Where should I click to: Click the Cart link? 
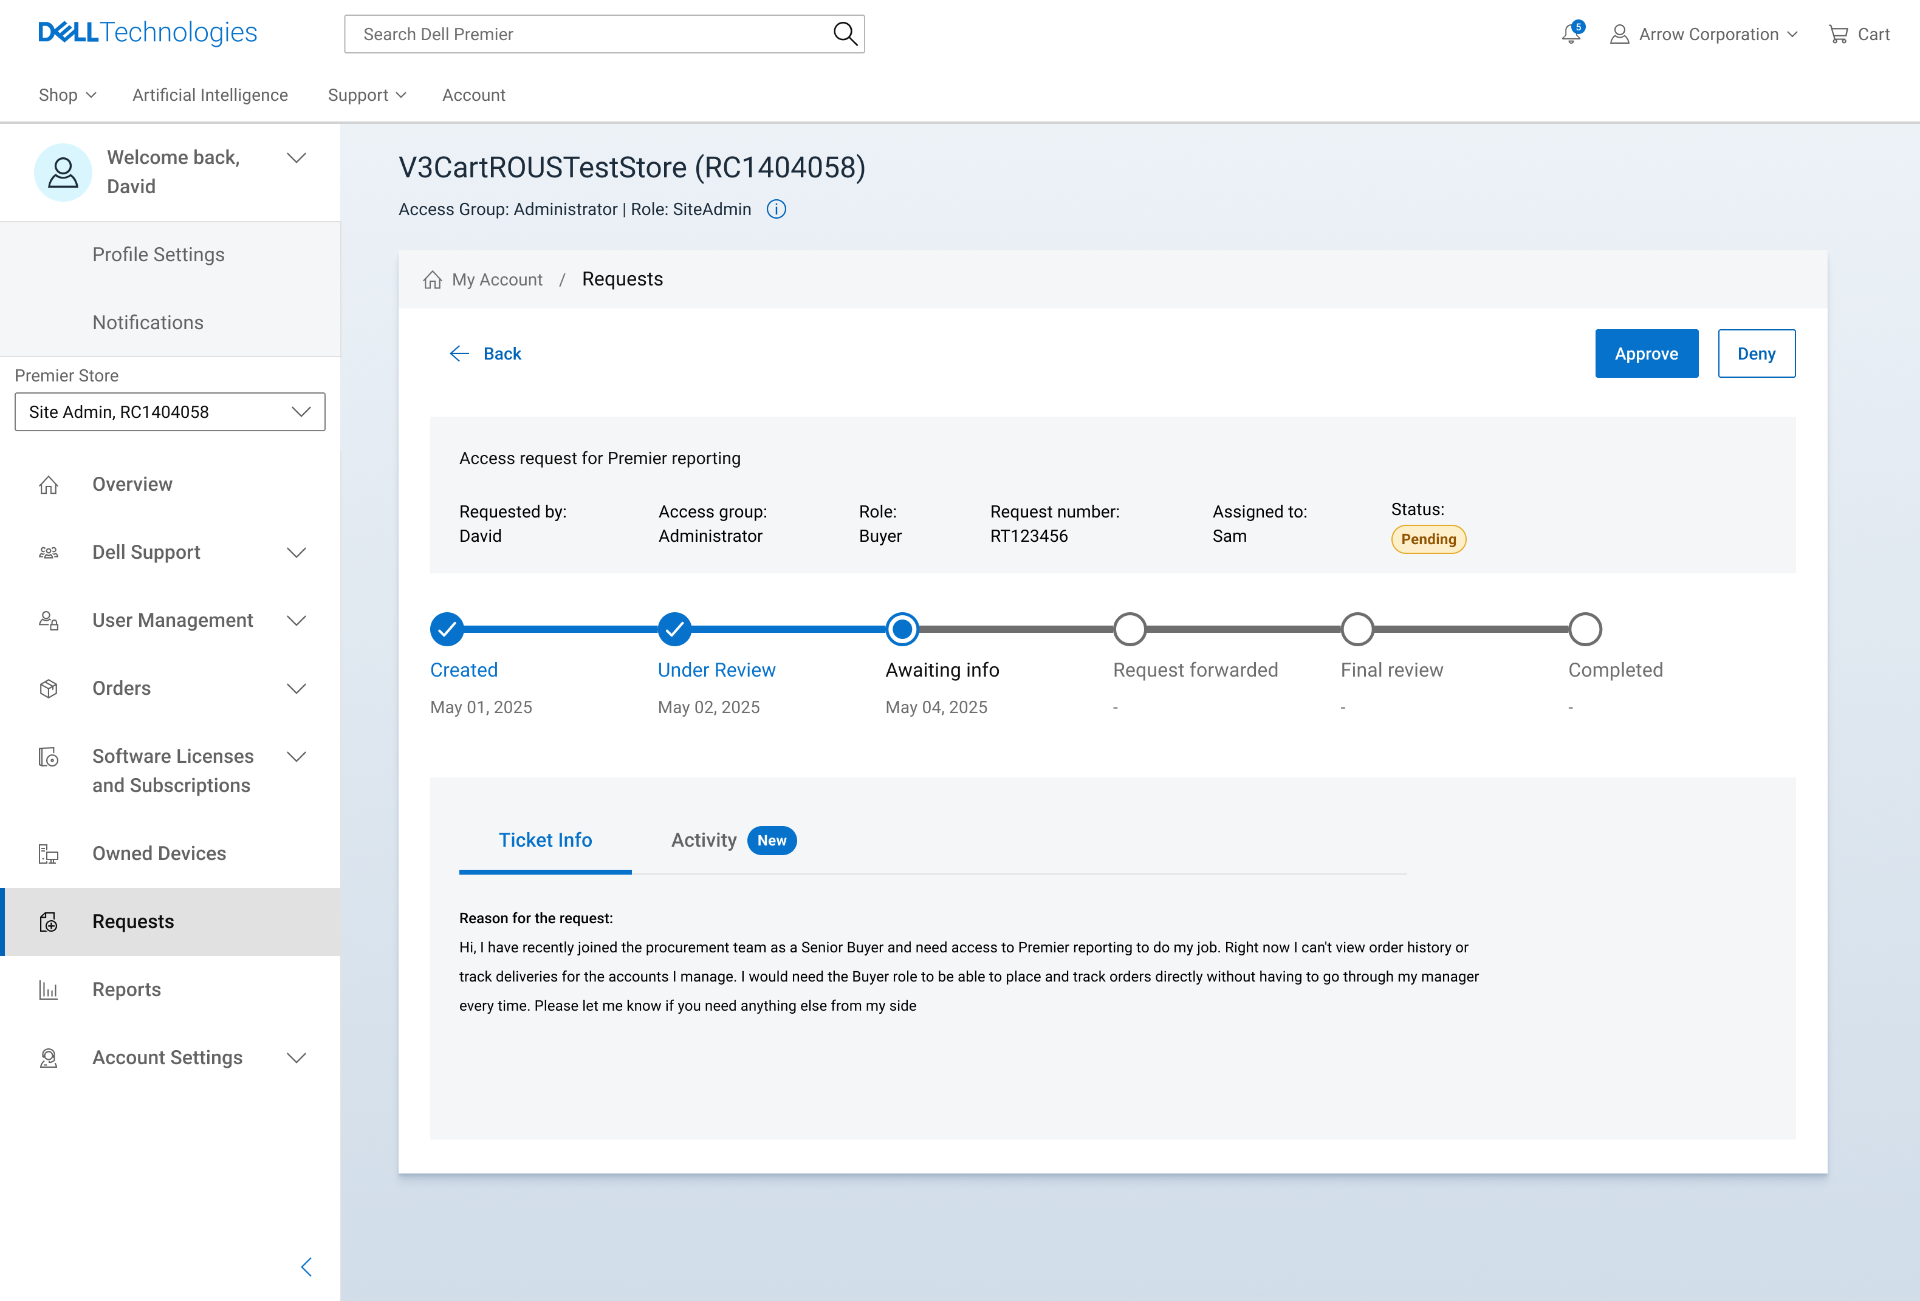[1873, 35]
